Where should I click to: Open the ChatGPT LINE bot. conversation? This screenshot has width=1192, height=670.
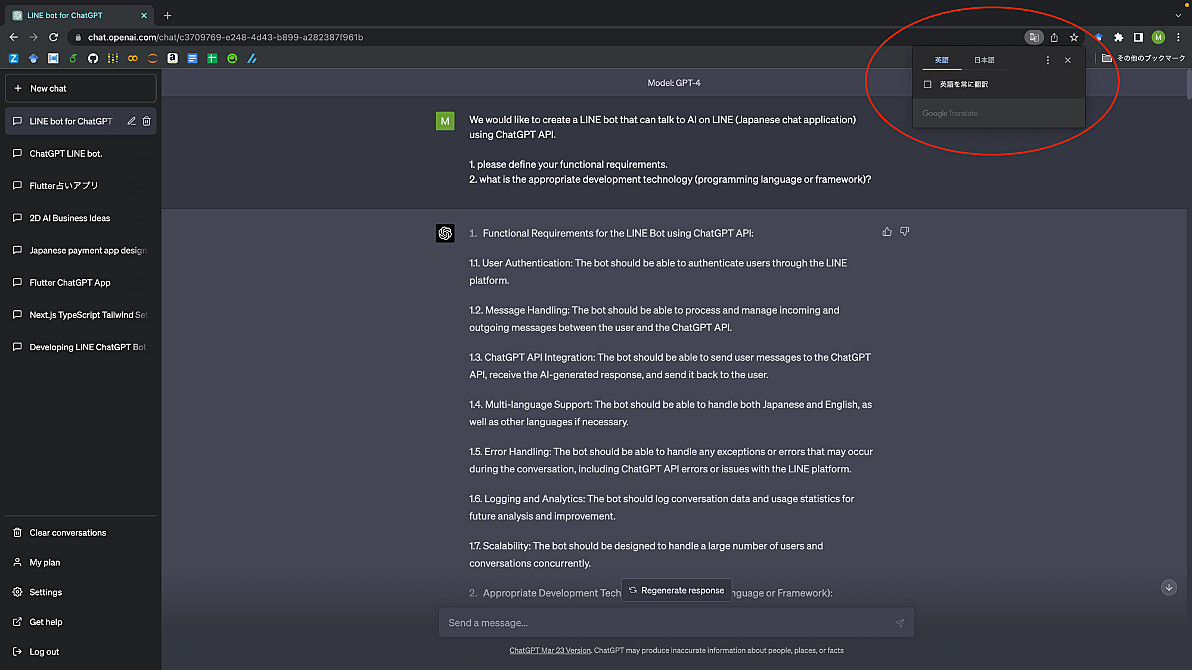point(81,154)
